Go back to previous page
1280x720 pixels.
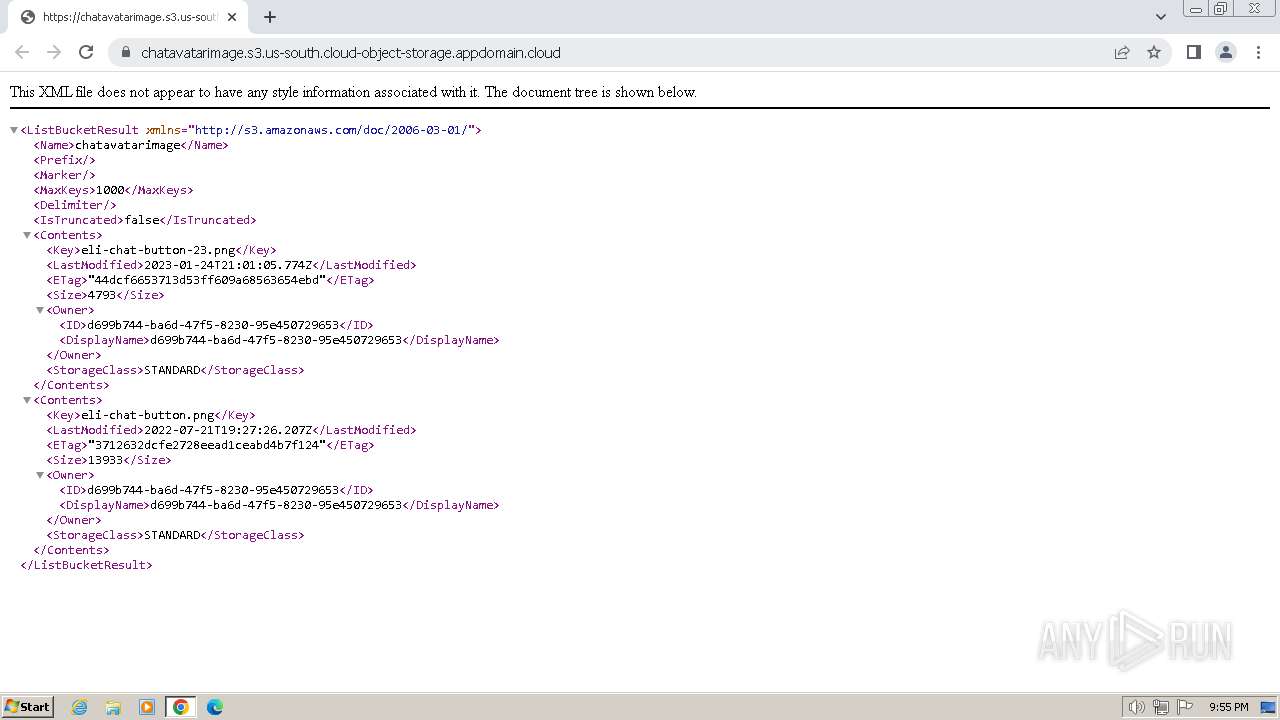click(x=22, y=52)
